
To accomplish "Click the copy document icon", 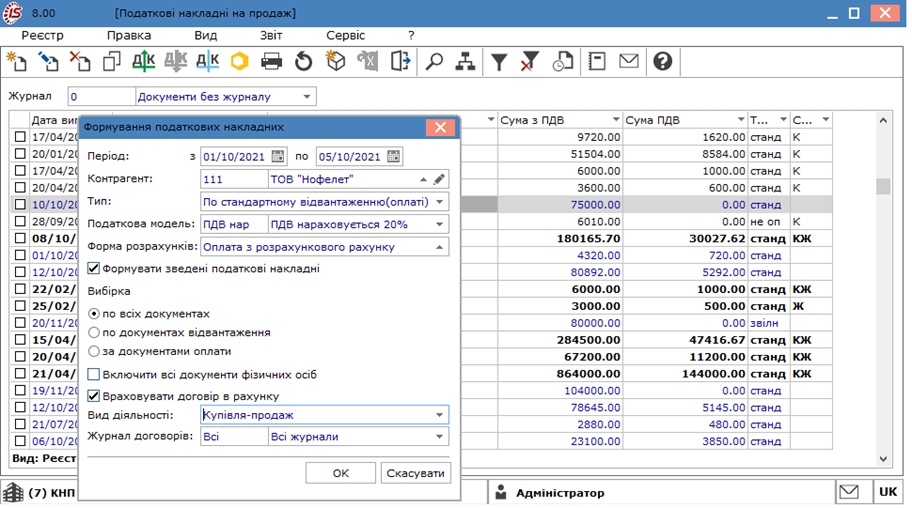I will click(x=112, y=61).
